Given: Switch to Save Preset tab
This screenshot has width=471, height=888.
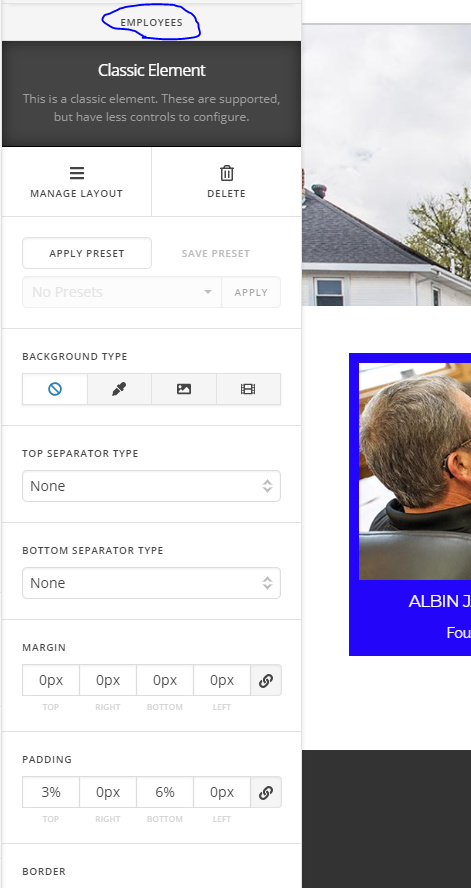Looking at the screenshot, I should tap(216, 253).
